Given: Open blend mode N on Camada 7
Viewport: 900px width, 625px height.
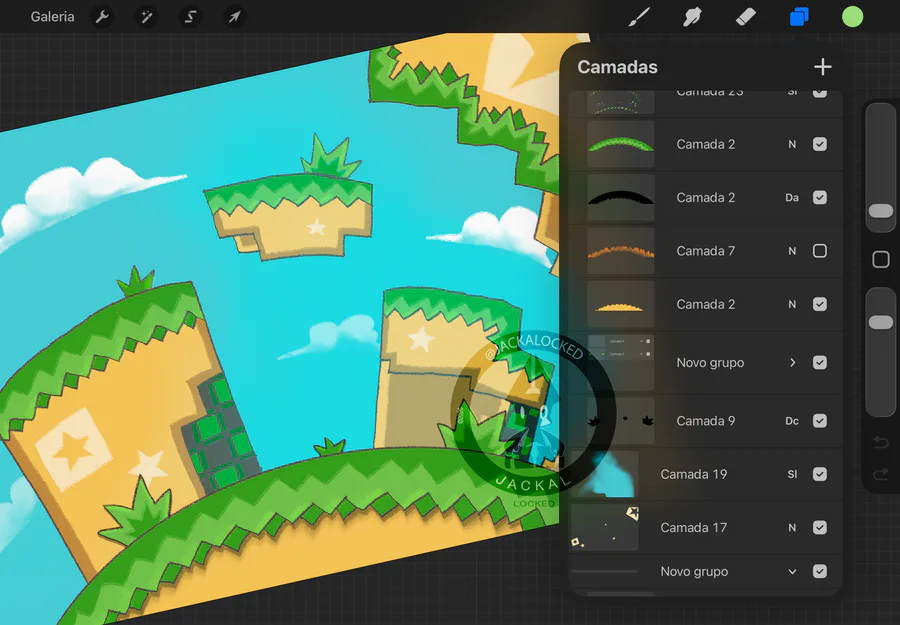Looking at the screenshot, I should (x=792, y=251).
